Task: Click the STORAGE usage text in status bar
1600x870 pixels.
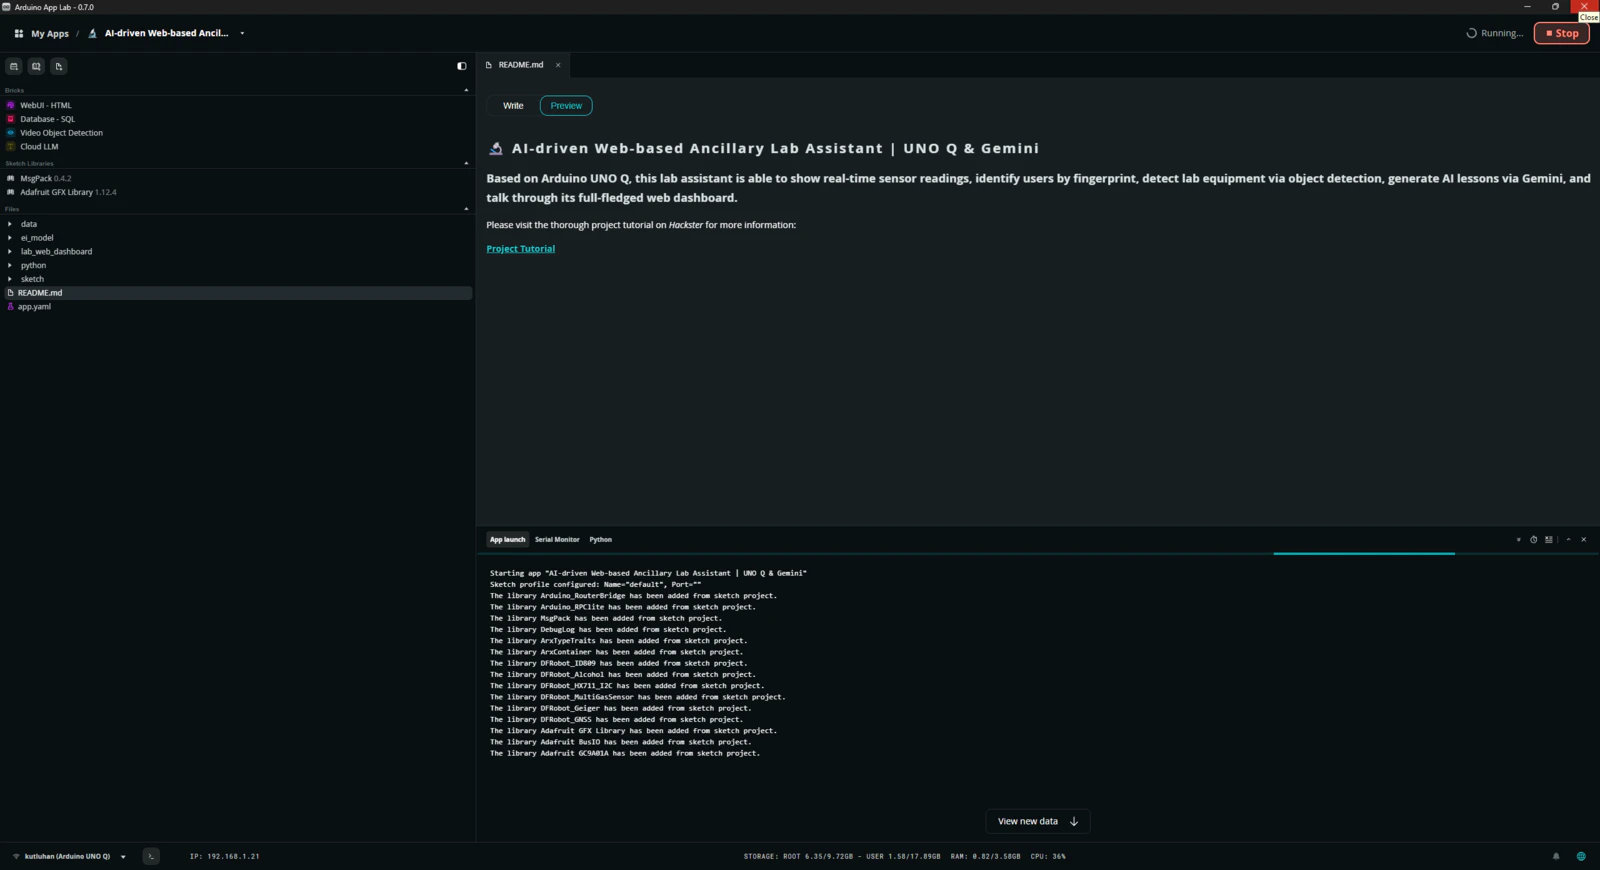Action: pos(842,857)
